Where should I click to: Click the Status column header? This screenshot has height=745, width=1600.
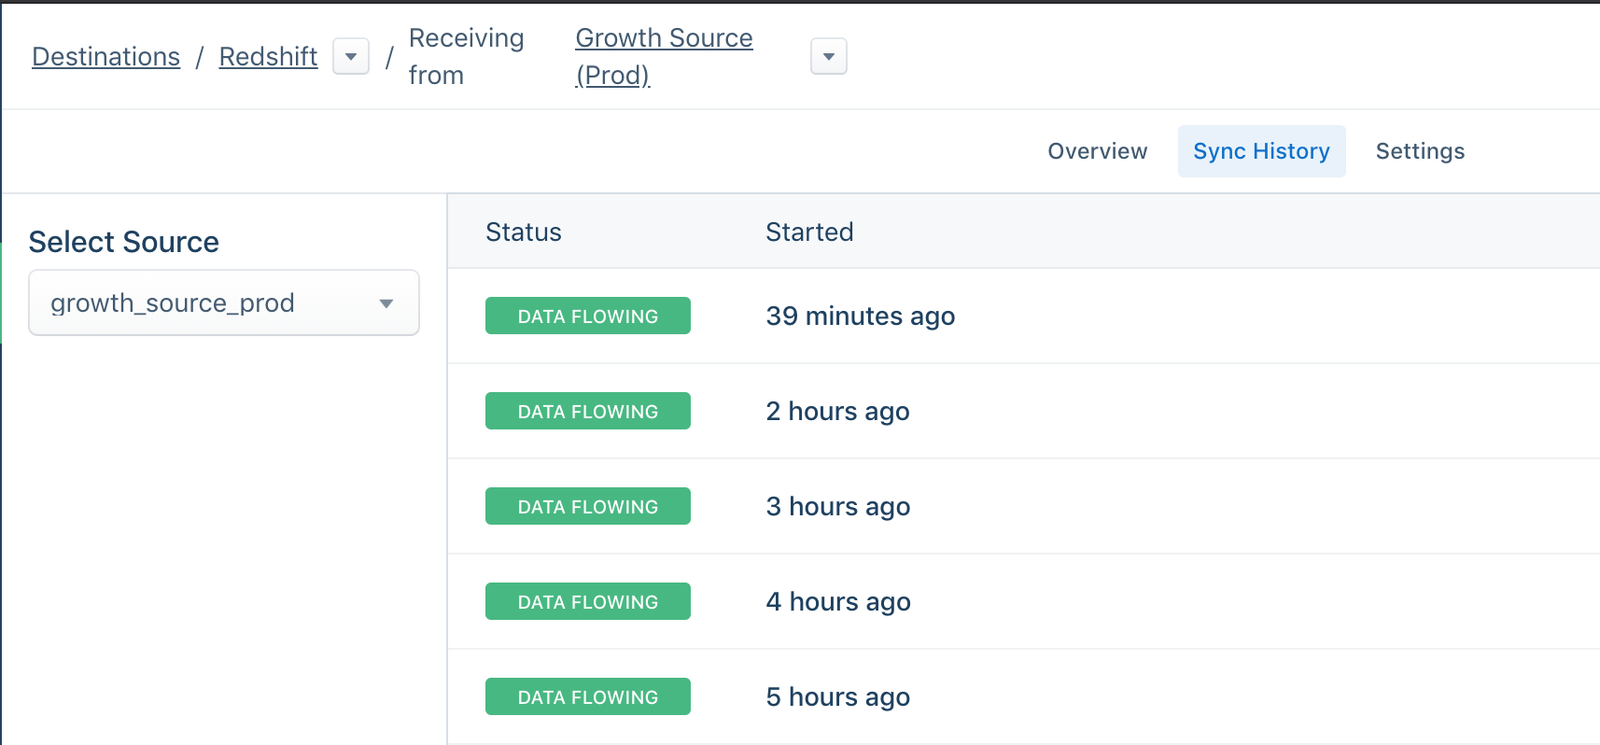[x=524, y=232]
